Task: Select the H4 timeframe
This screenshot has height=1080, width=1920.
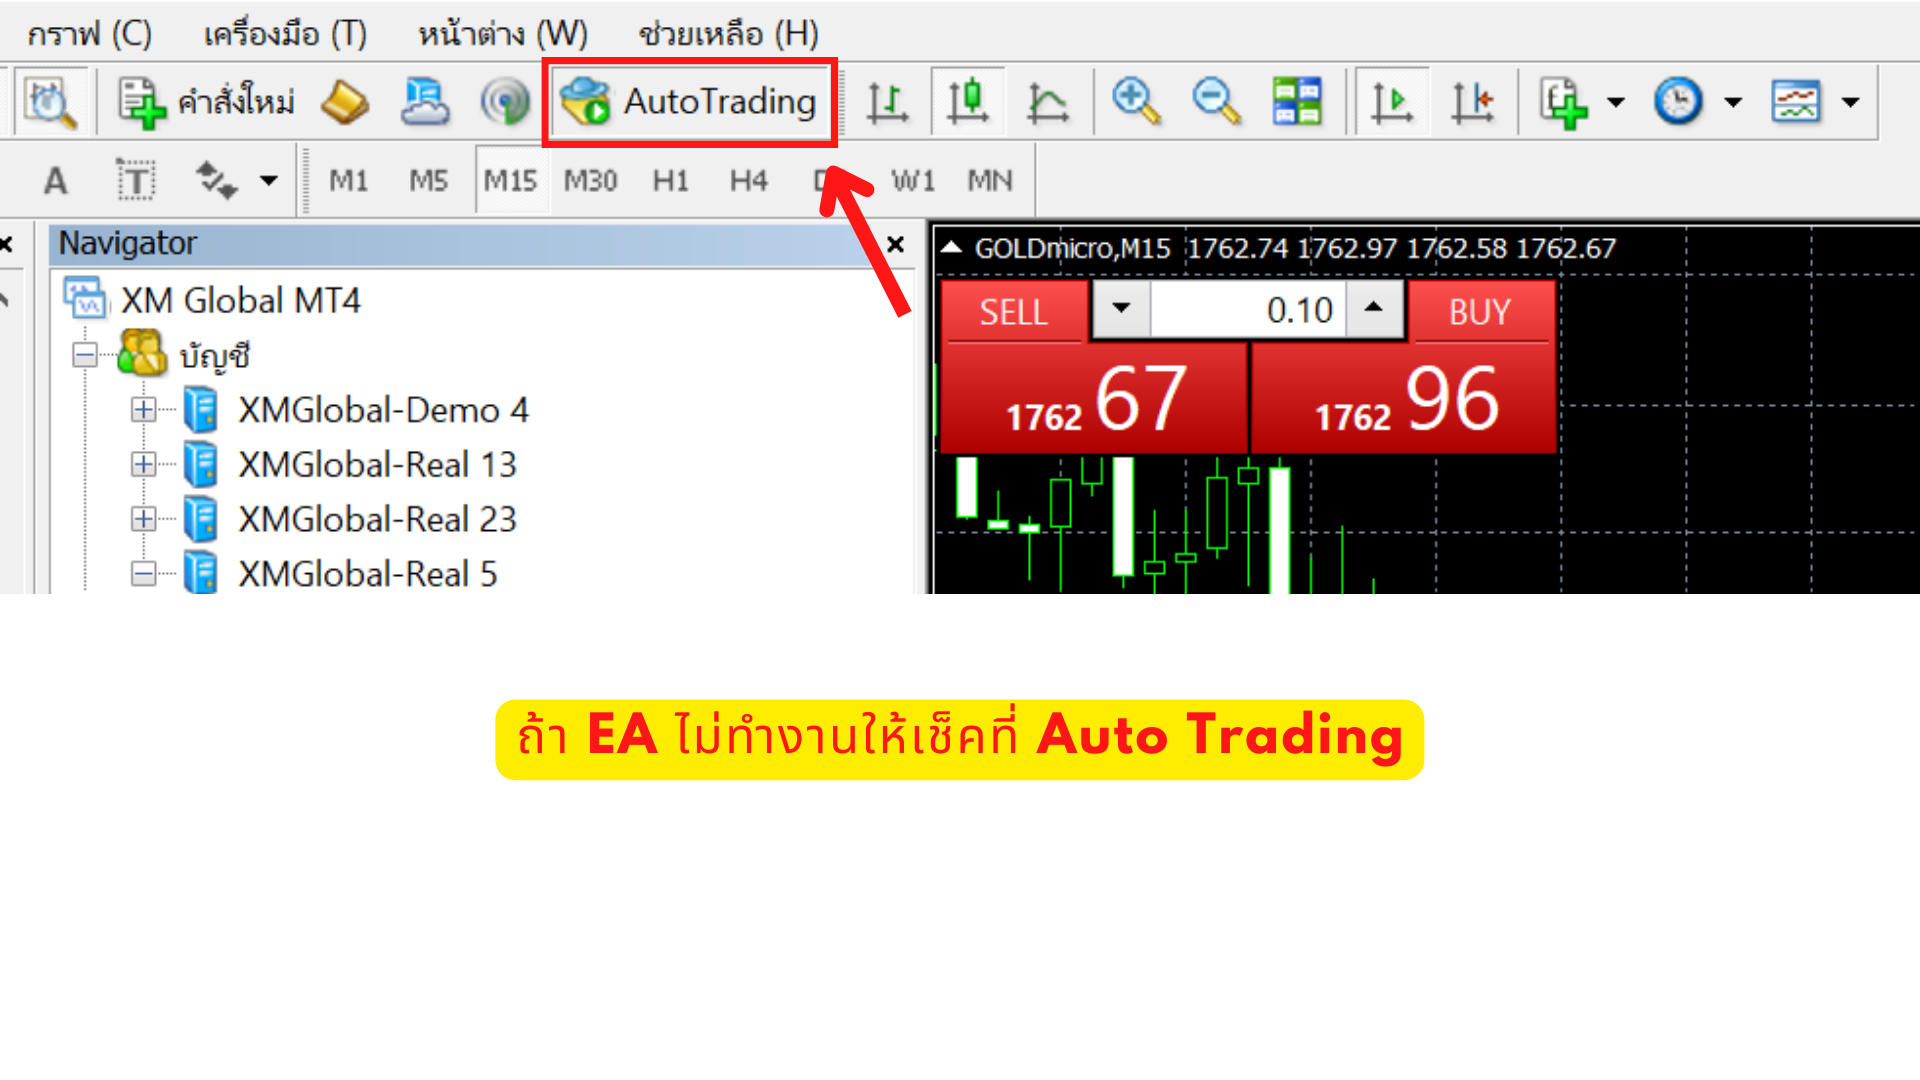Action: [749, 181]
